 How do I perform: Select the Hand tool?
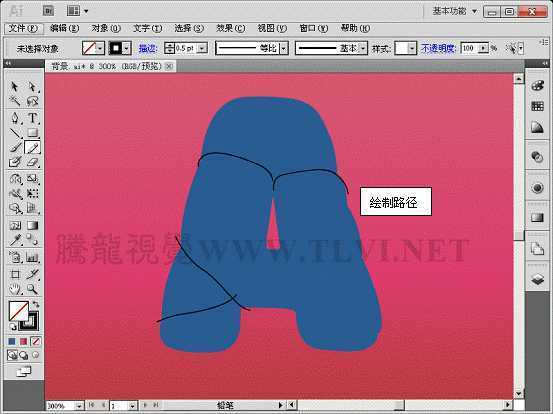click(x=14, y=289)
